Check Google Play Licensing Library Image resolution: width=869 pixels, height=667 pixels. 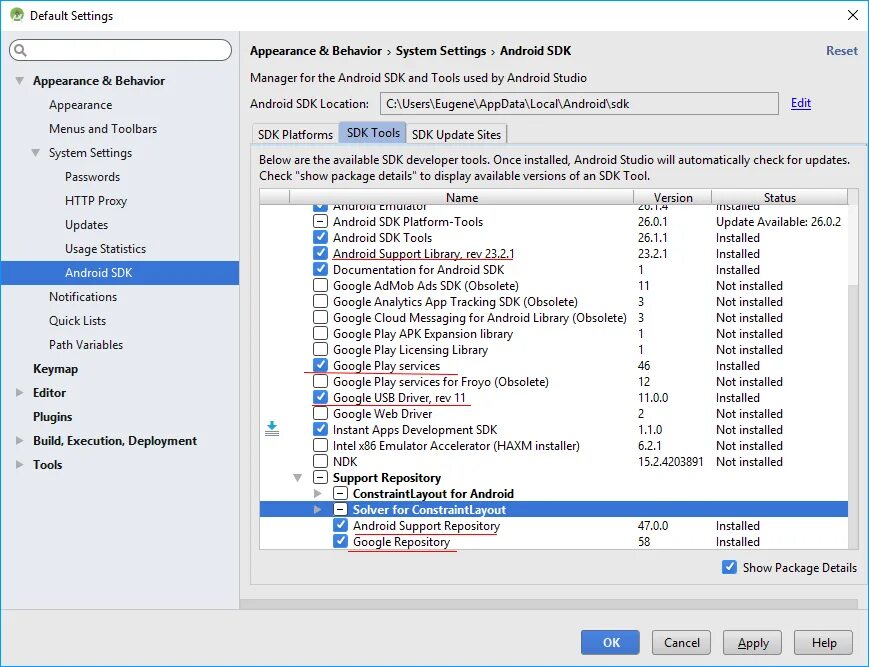point(320,350)
